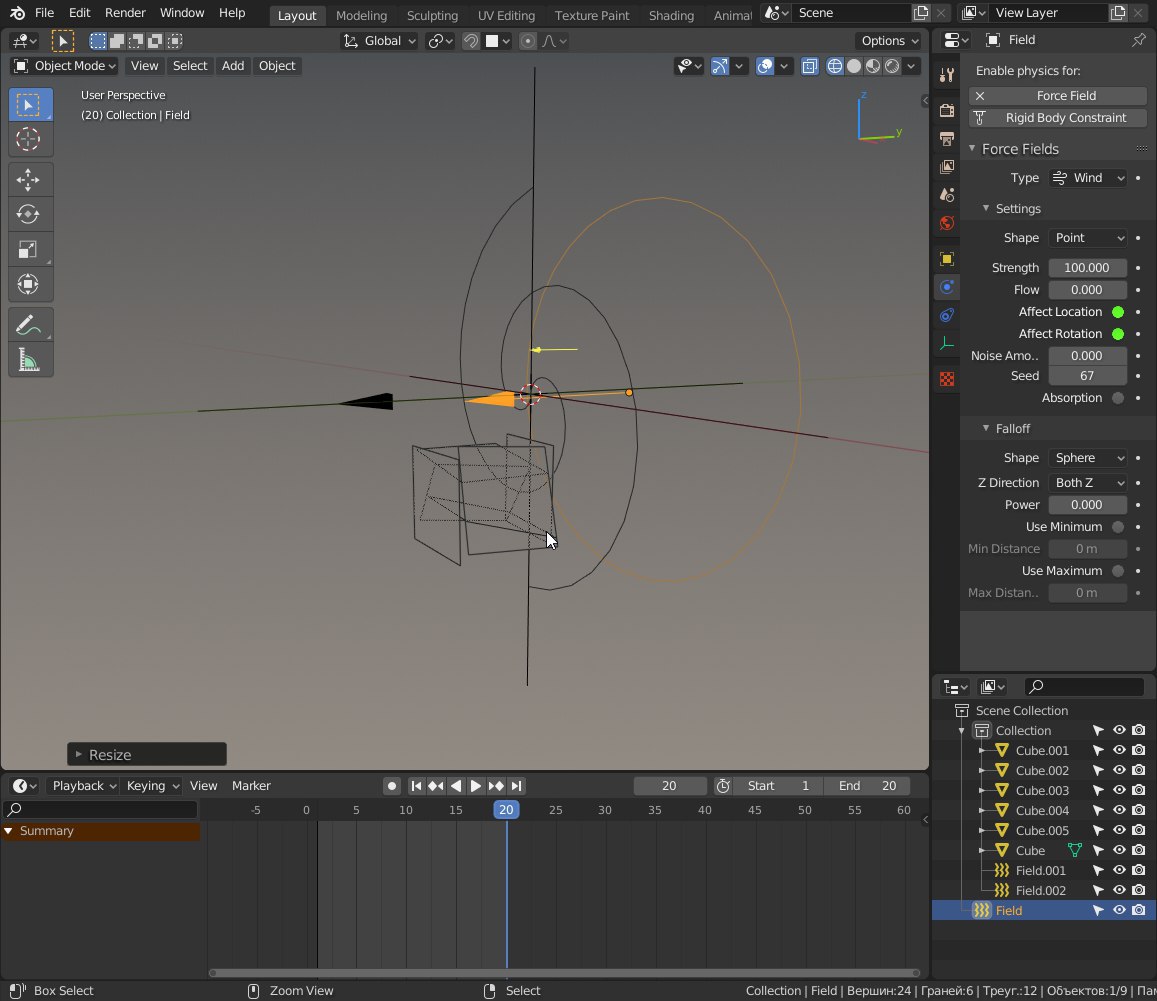1157x1001 pixels.
Task: Open the Physics properties tab icon
Action: tap(947, 287)
